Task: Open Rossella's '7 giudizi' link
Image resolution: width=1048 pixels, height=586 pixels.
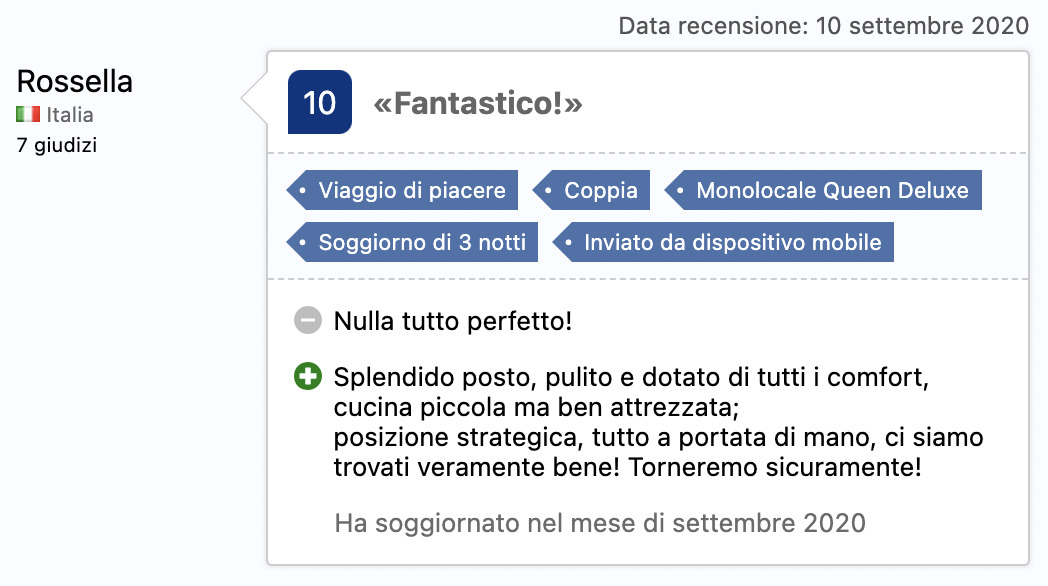Action: click(x=57, y=145)
